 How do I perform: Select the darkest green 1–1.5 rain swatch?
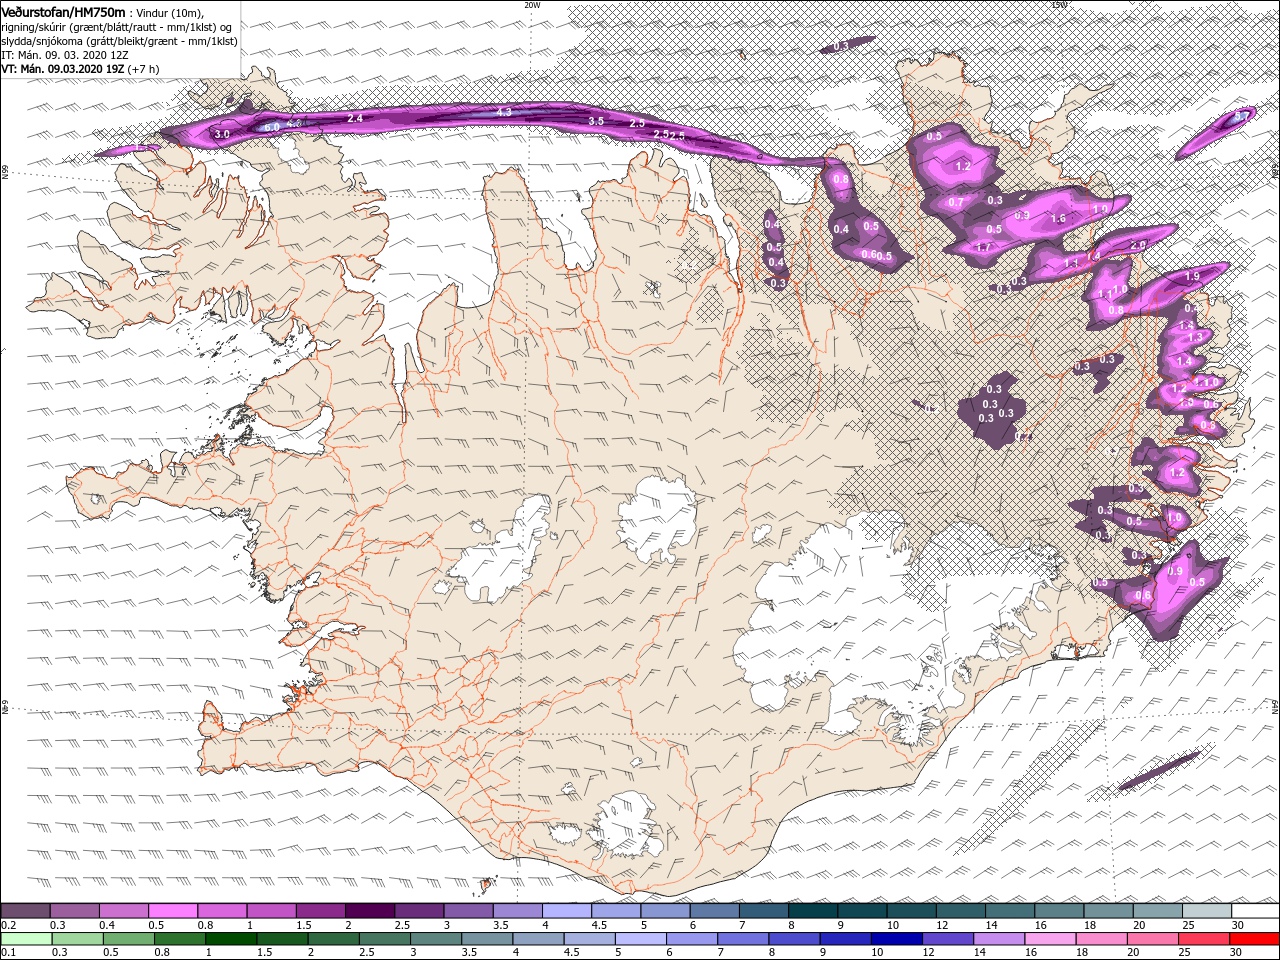click(230, 939)
